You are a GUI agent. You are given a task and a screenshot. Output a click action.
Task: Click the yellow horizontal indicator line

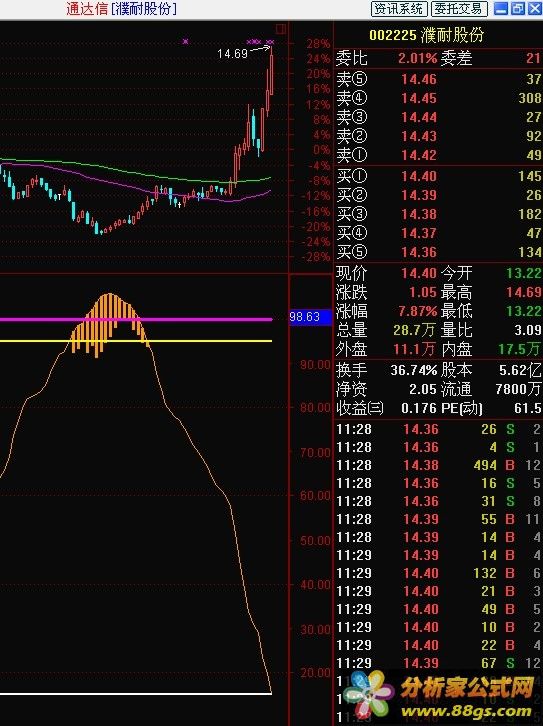click(x=136, y=341)
